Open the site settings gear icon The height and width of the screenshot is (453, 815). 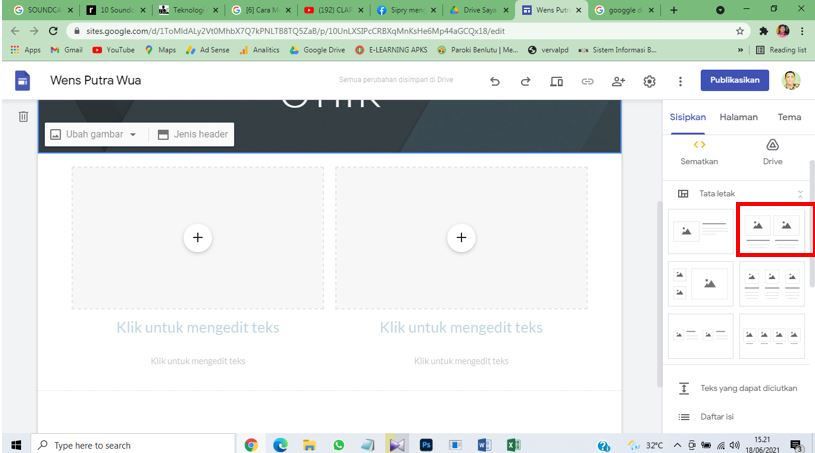click(648, 81)
